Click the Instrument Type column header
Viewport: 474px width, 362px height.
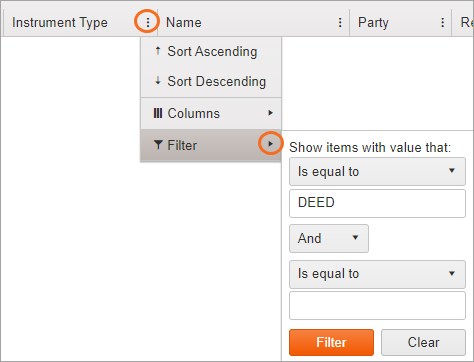(60, 23)
